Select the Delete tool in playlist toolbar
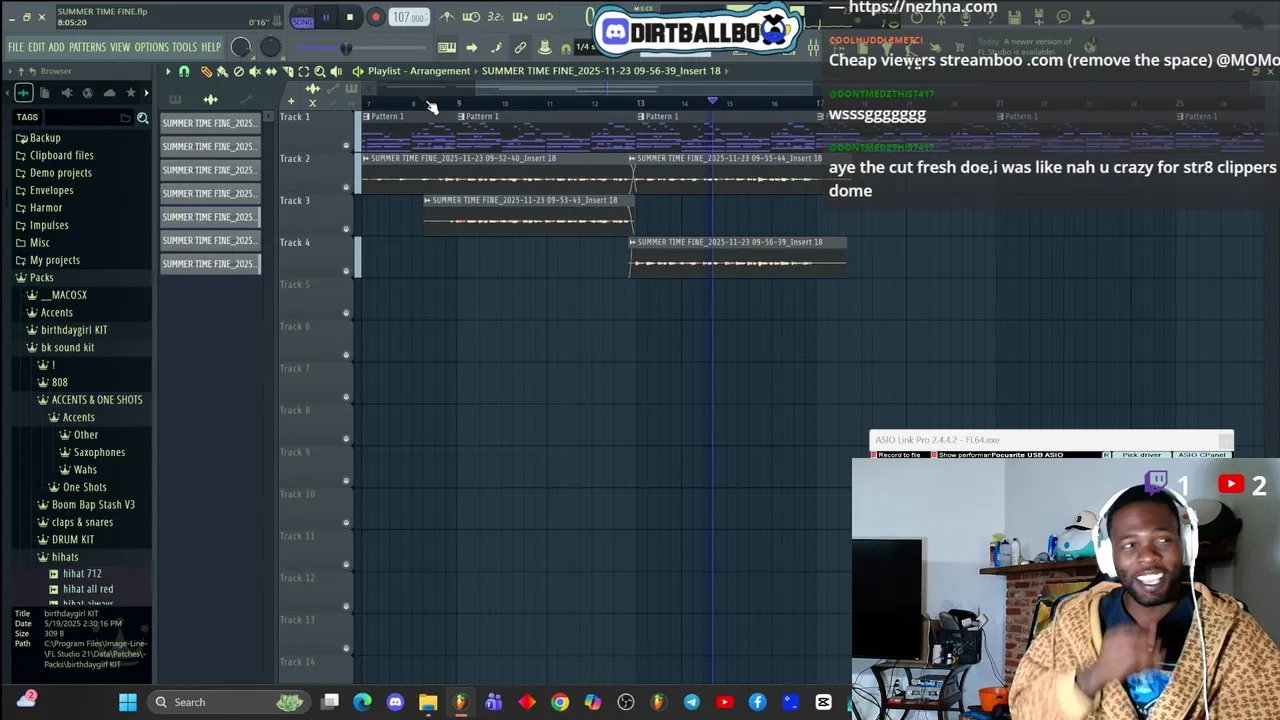1280x720 pixels. [239, 71]
